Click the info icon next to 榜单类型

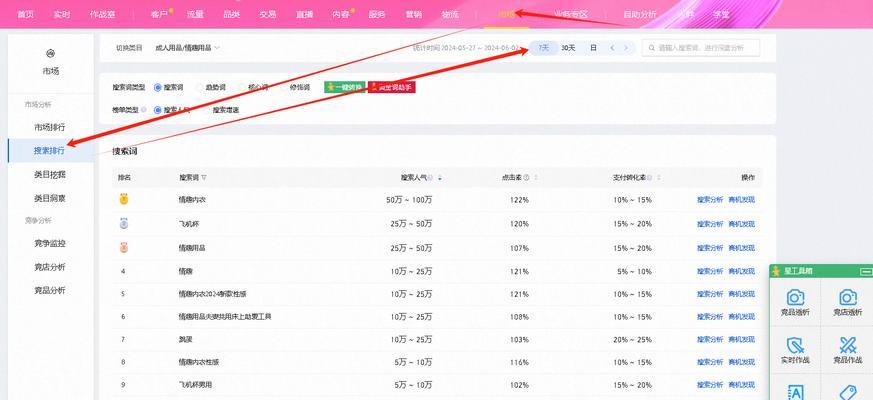(144, 110)
